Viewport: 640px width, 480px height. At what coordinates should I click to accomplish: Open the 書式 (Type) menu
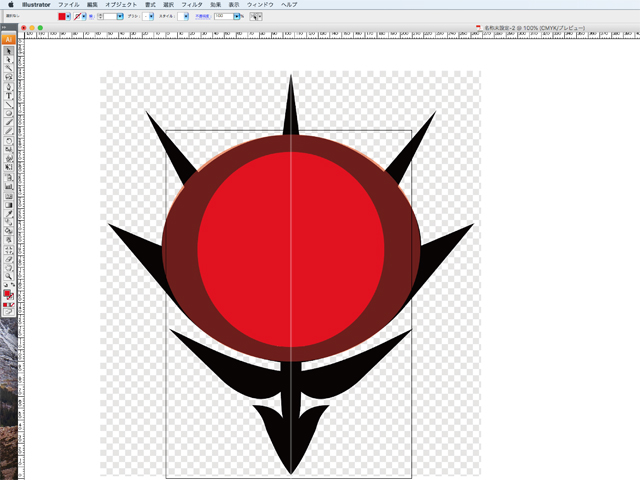tap(150, 4)
